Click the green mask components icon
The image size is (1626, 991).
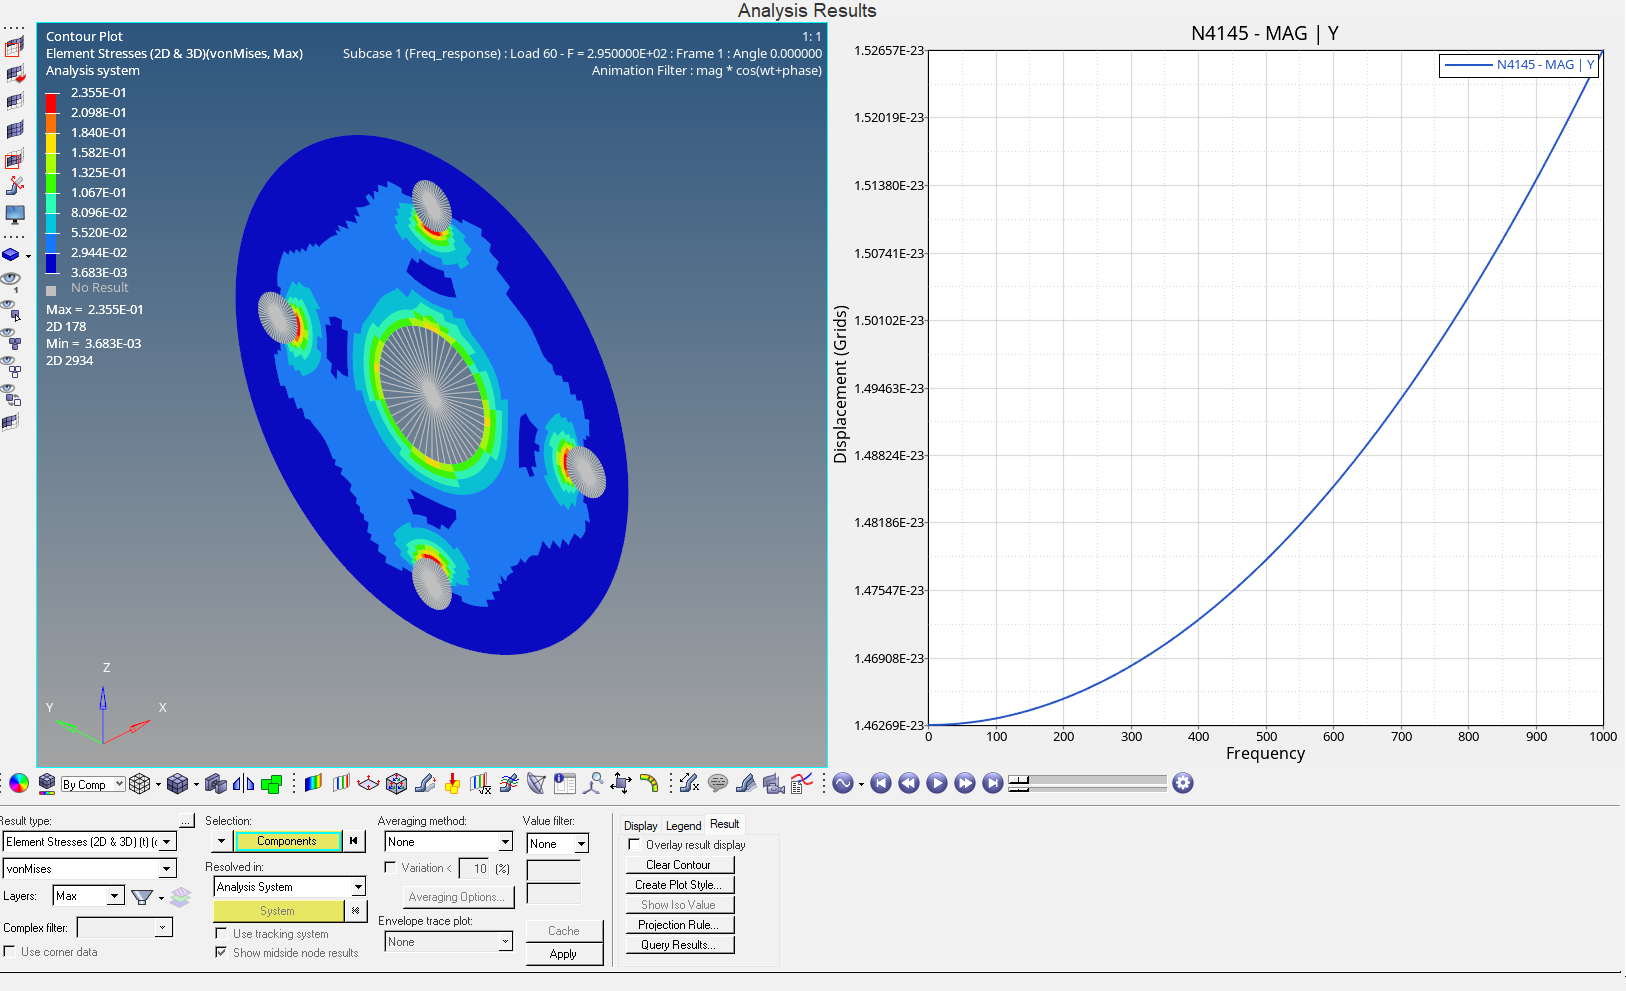pos(271,784)
